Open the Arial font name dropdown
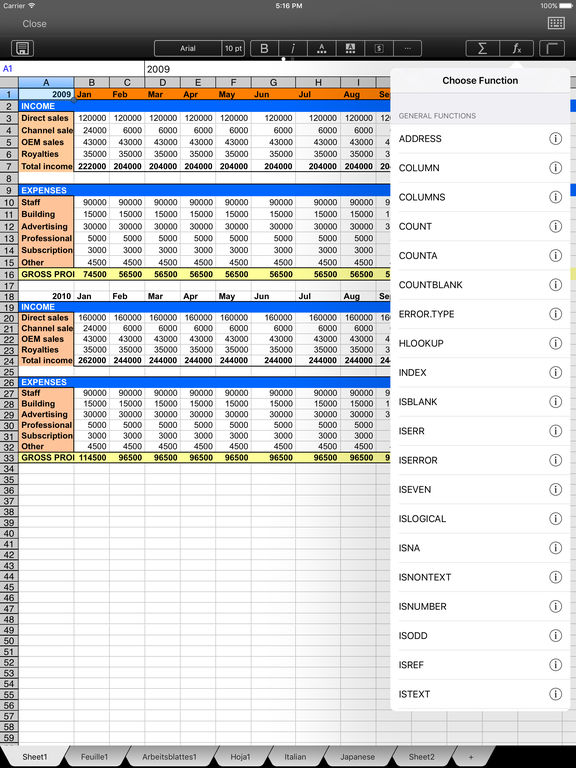576x768 pixels. pos(188,48)
